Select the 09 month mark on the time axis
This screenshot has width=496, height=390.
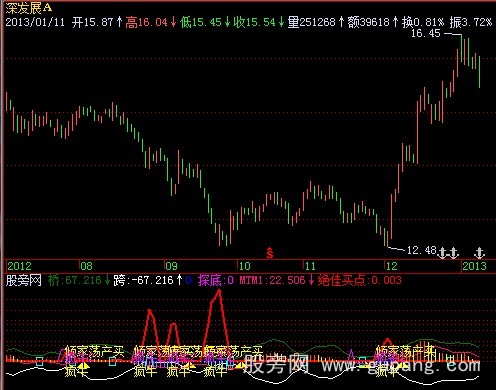click(171, 266)
